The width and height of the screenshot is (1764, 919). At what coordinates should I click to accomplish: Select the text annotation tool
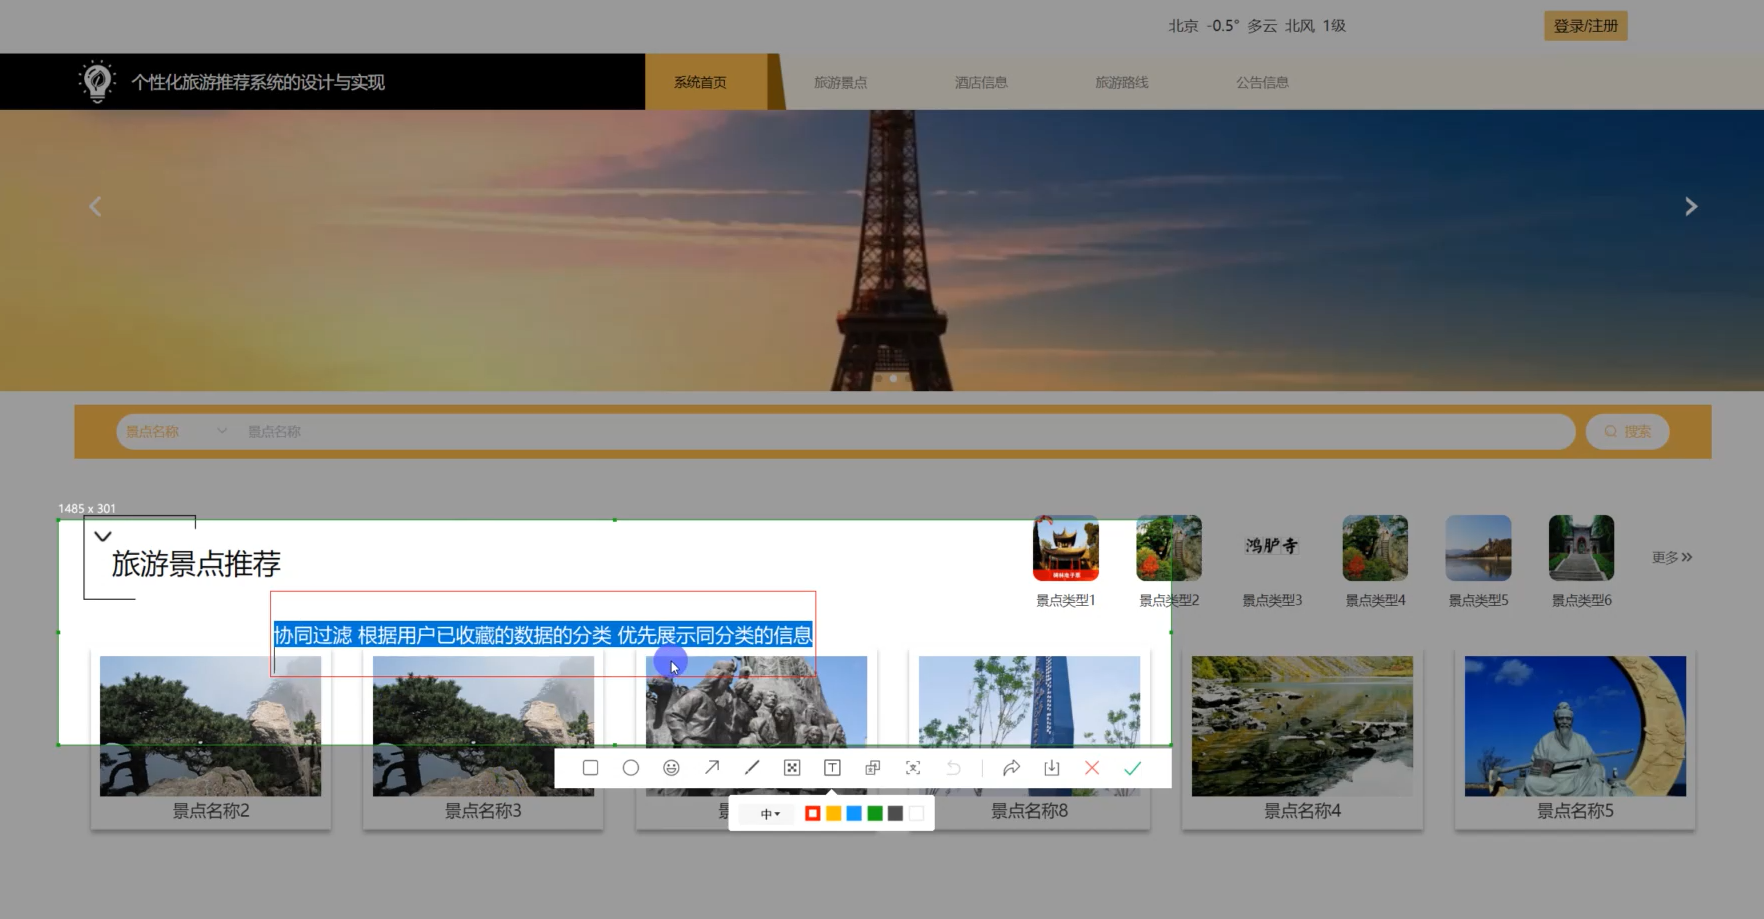[832, 768]
